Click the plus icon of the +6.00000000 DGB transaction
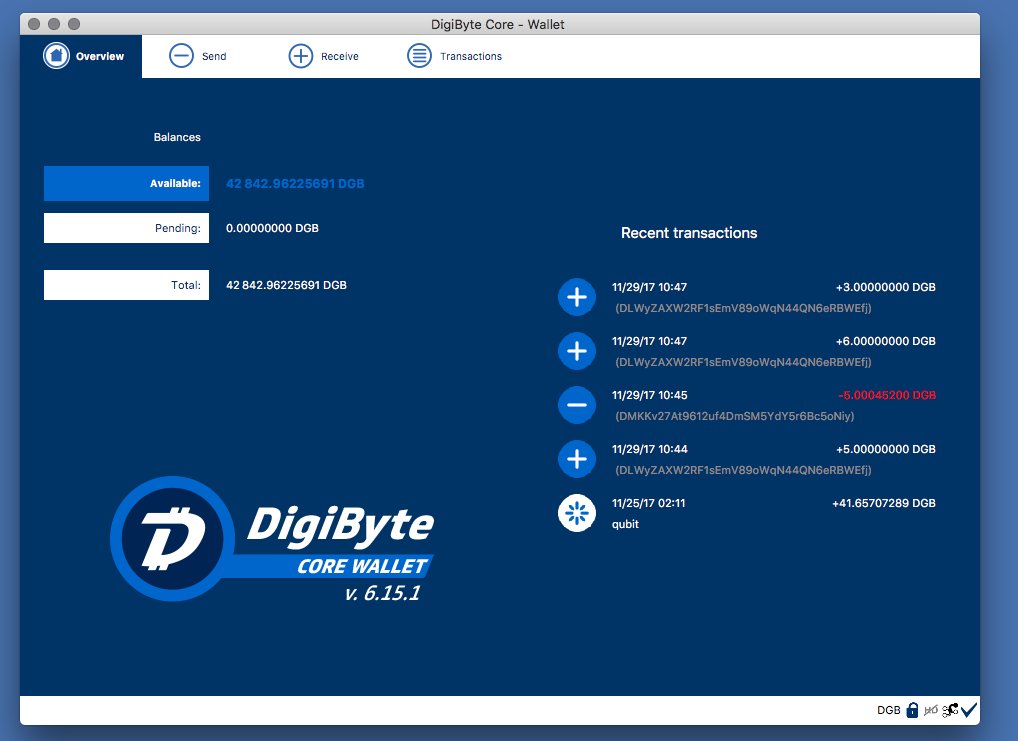1018x741 pixels. tap(577, 351)
